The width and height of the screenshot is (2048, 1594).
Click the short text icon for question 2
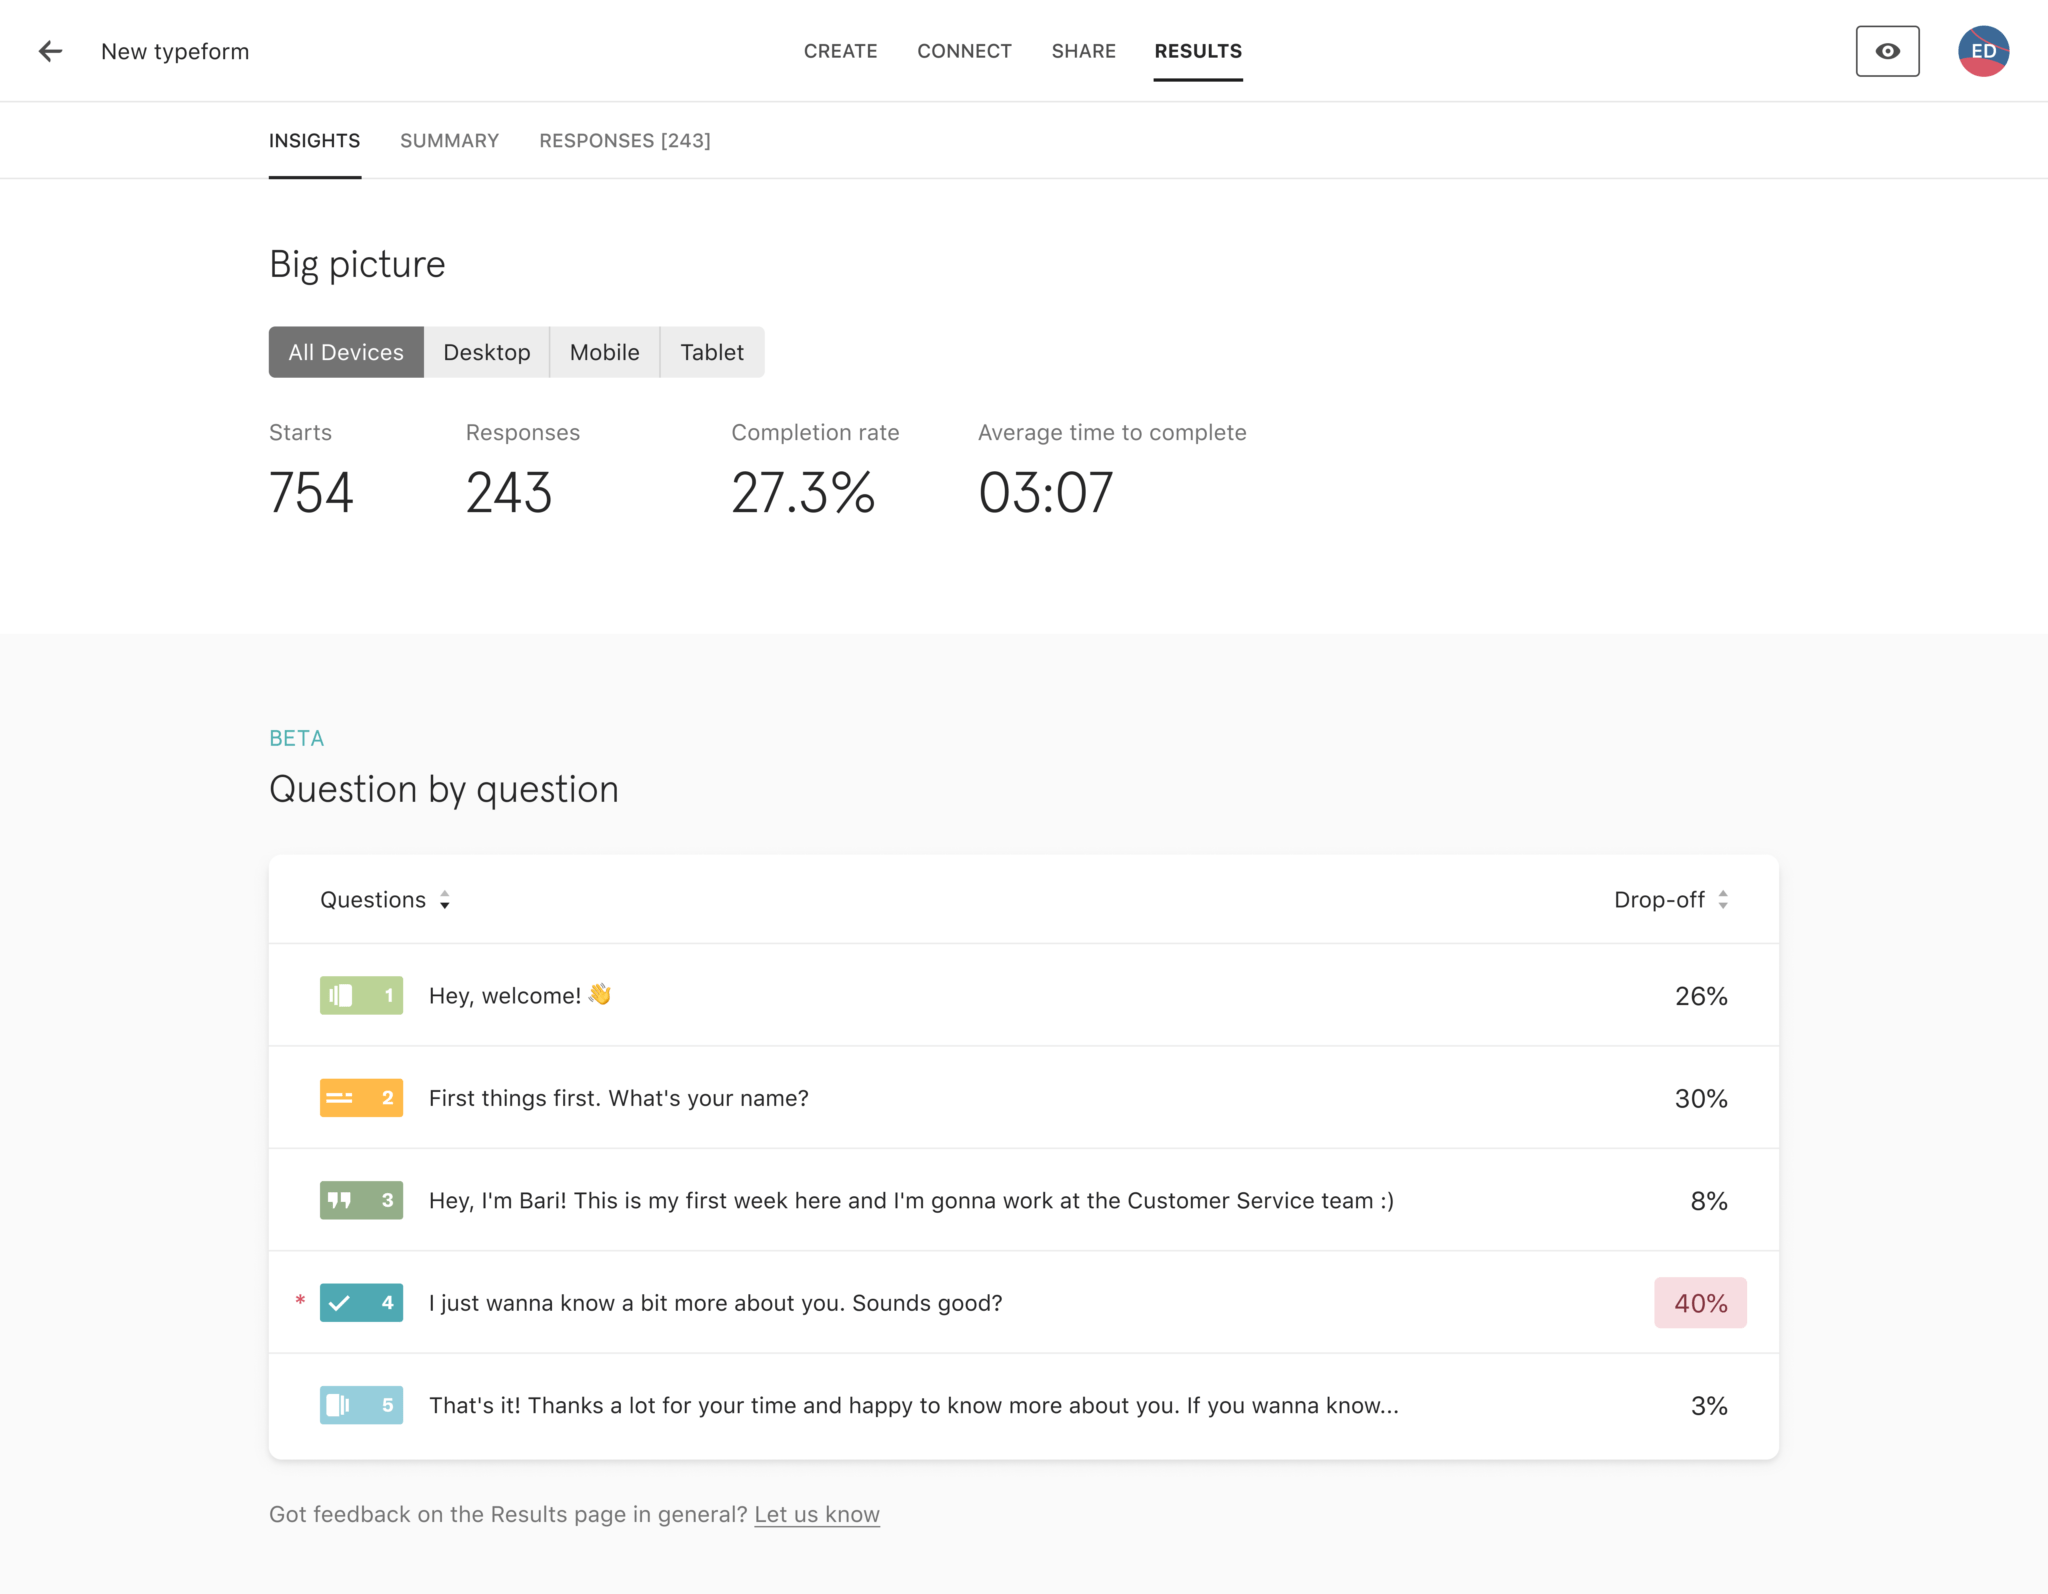pos(360,1097)
